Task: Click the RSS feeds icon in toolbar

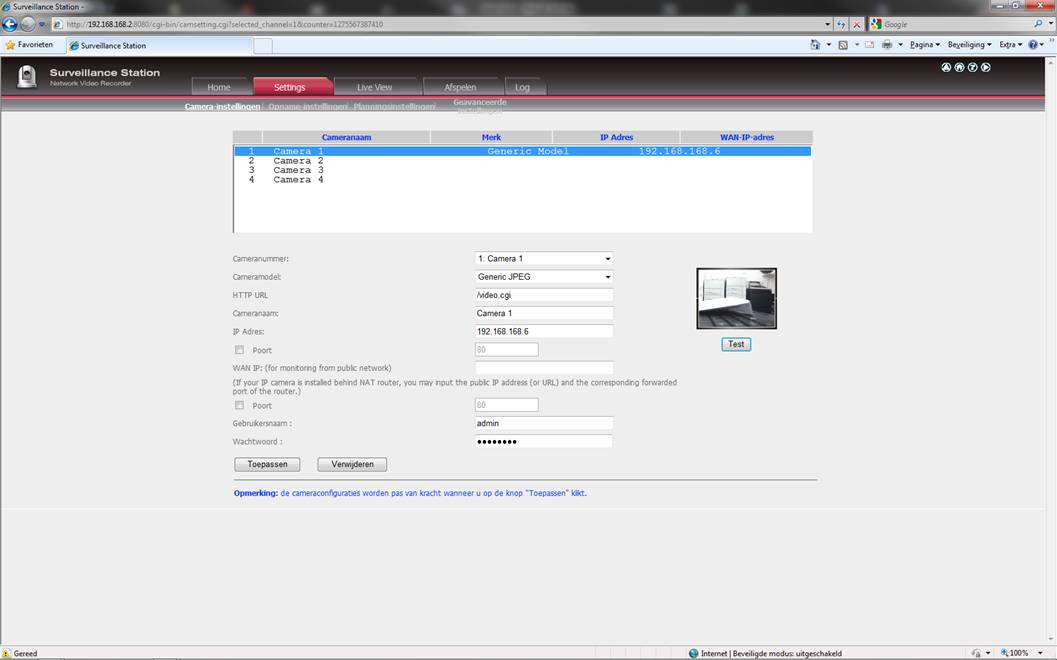Action: (x=843, y=44)
